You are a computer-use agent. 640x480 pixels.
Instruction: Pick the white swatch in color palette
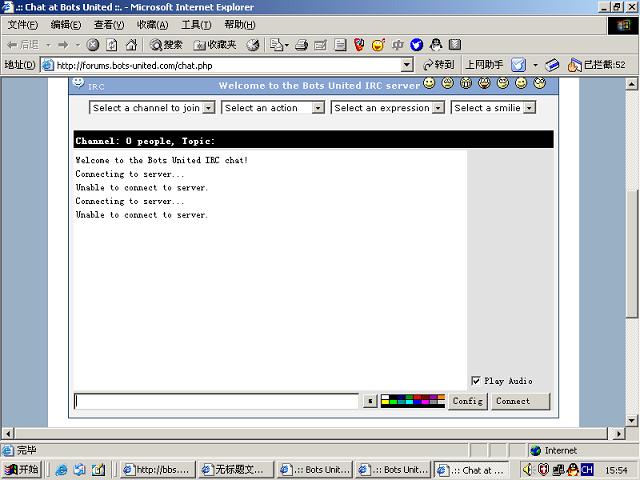[385, 397]
